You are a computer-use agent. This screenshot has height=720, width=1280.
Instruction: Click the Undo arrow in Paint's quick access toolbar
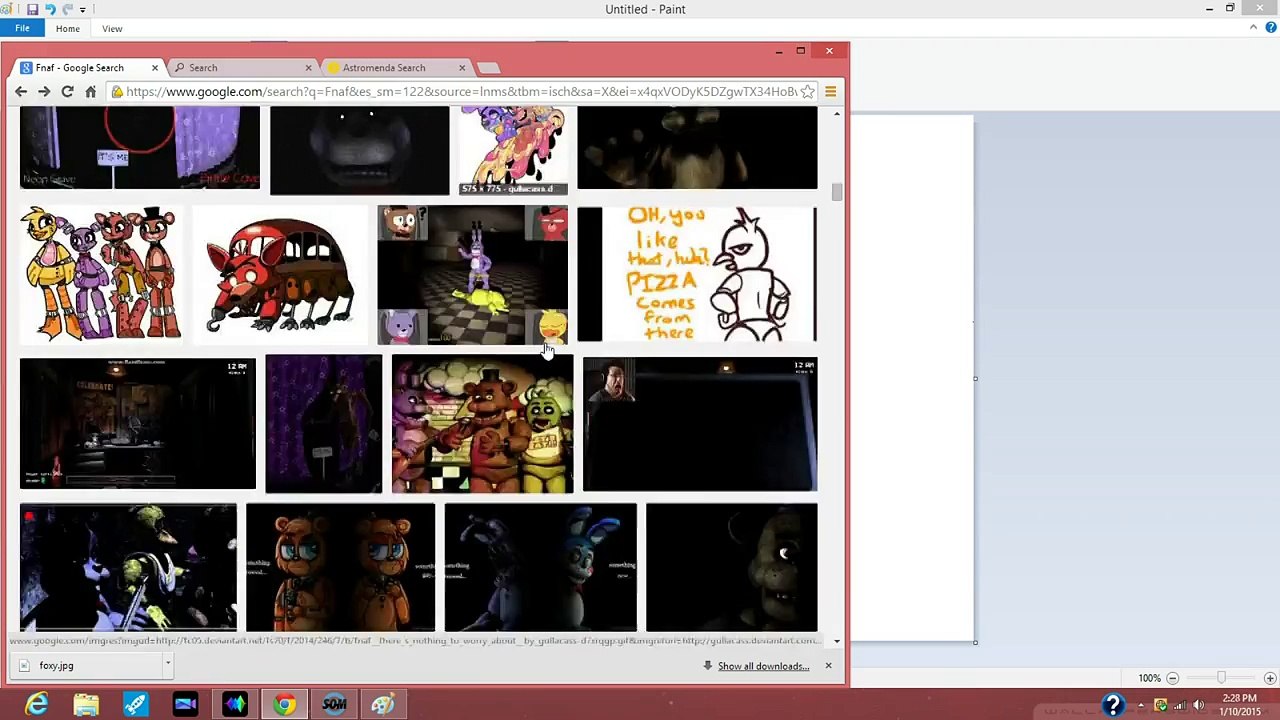tap(50, 9)
